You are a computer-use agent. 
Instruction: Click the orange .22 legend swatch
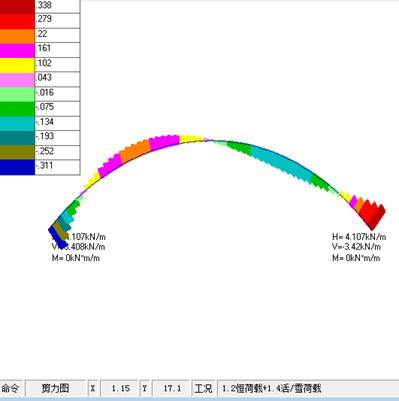tap(17, 36)
